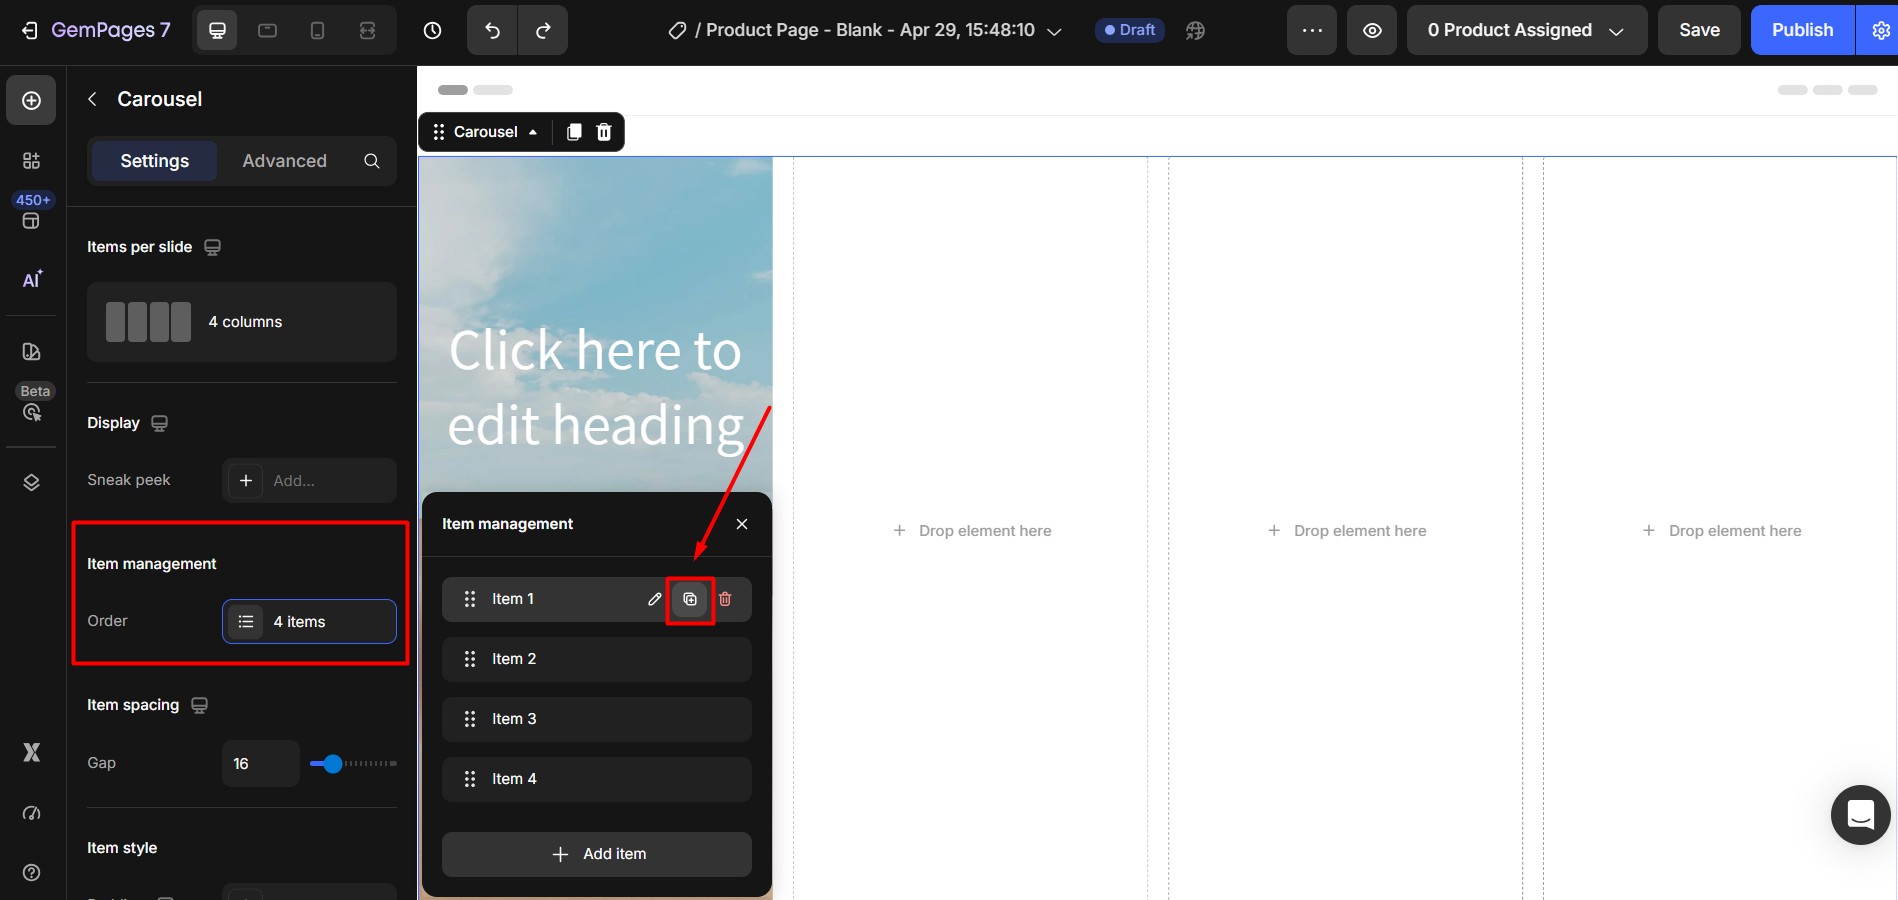Open the 4 columns layout selector
The image size is (1898, 900).
(x=242, y=322)
